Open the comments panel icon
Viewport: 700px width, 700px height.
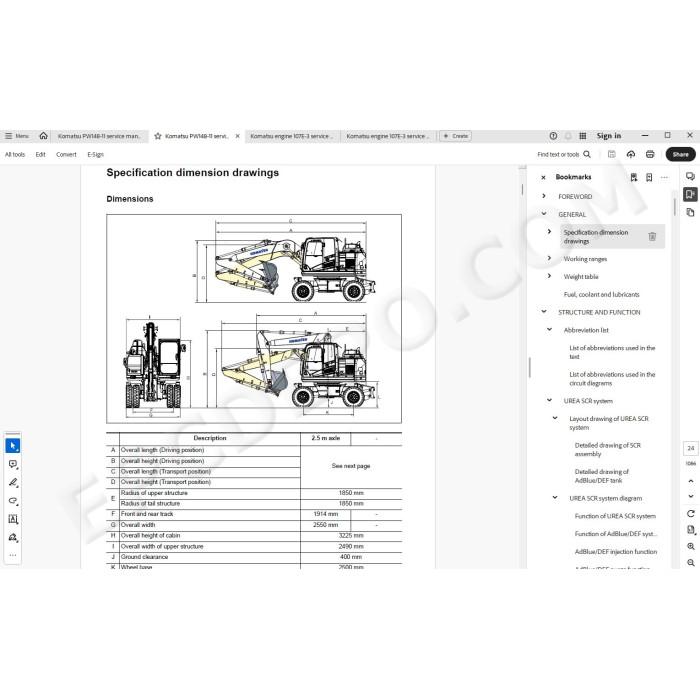(690, 176)
